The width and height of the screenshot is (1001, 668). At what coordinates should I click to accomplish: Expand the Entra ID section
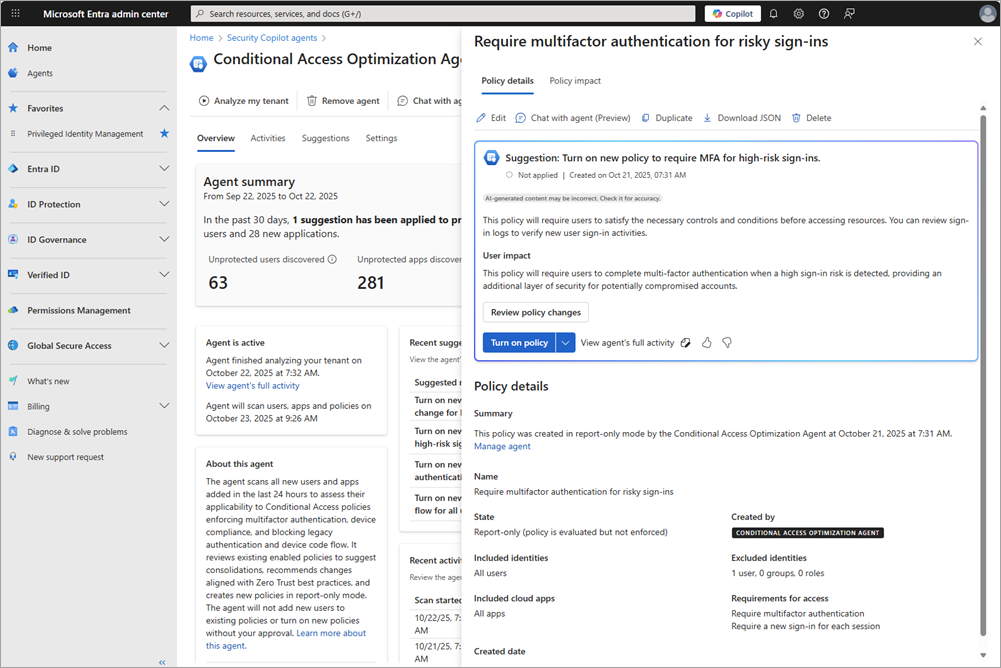coord(163,168)
